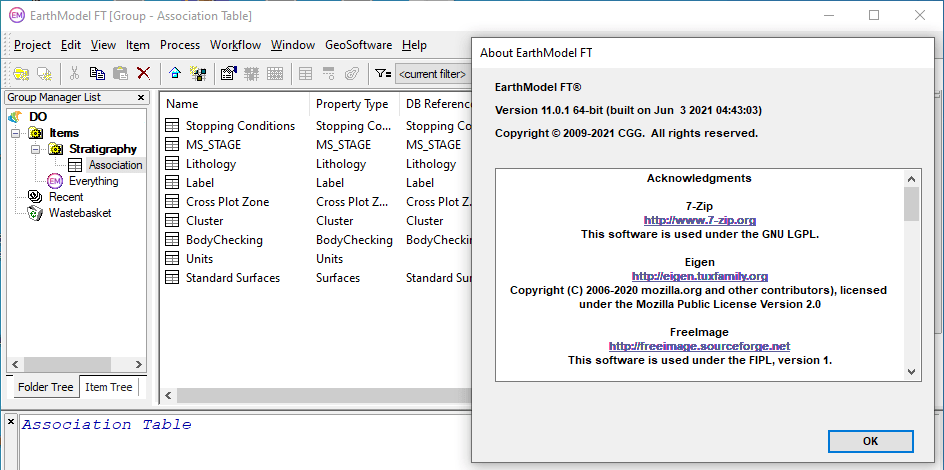Click the Stopping Conditions row name
944x470 pixels.
[x=240, y=126]
